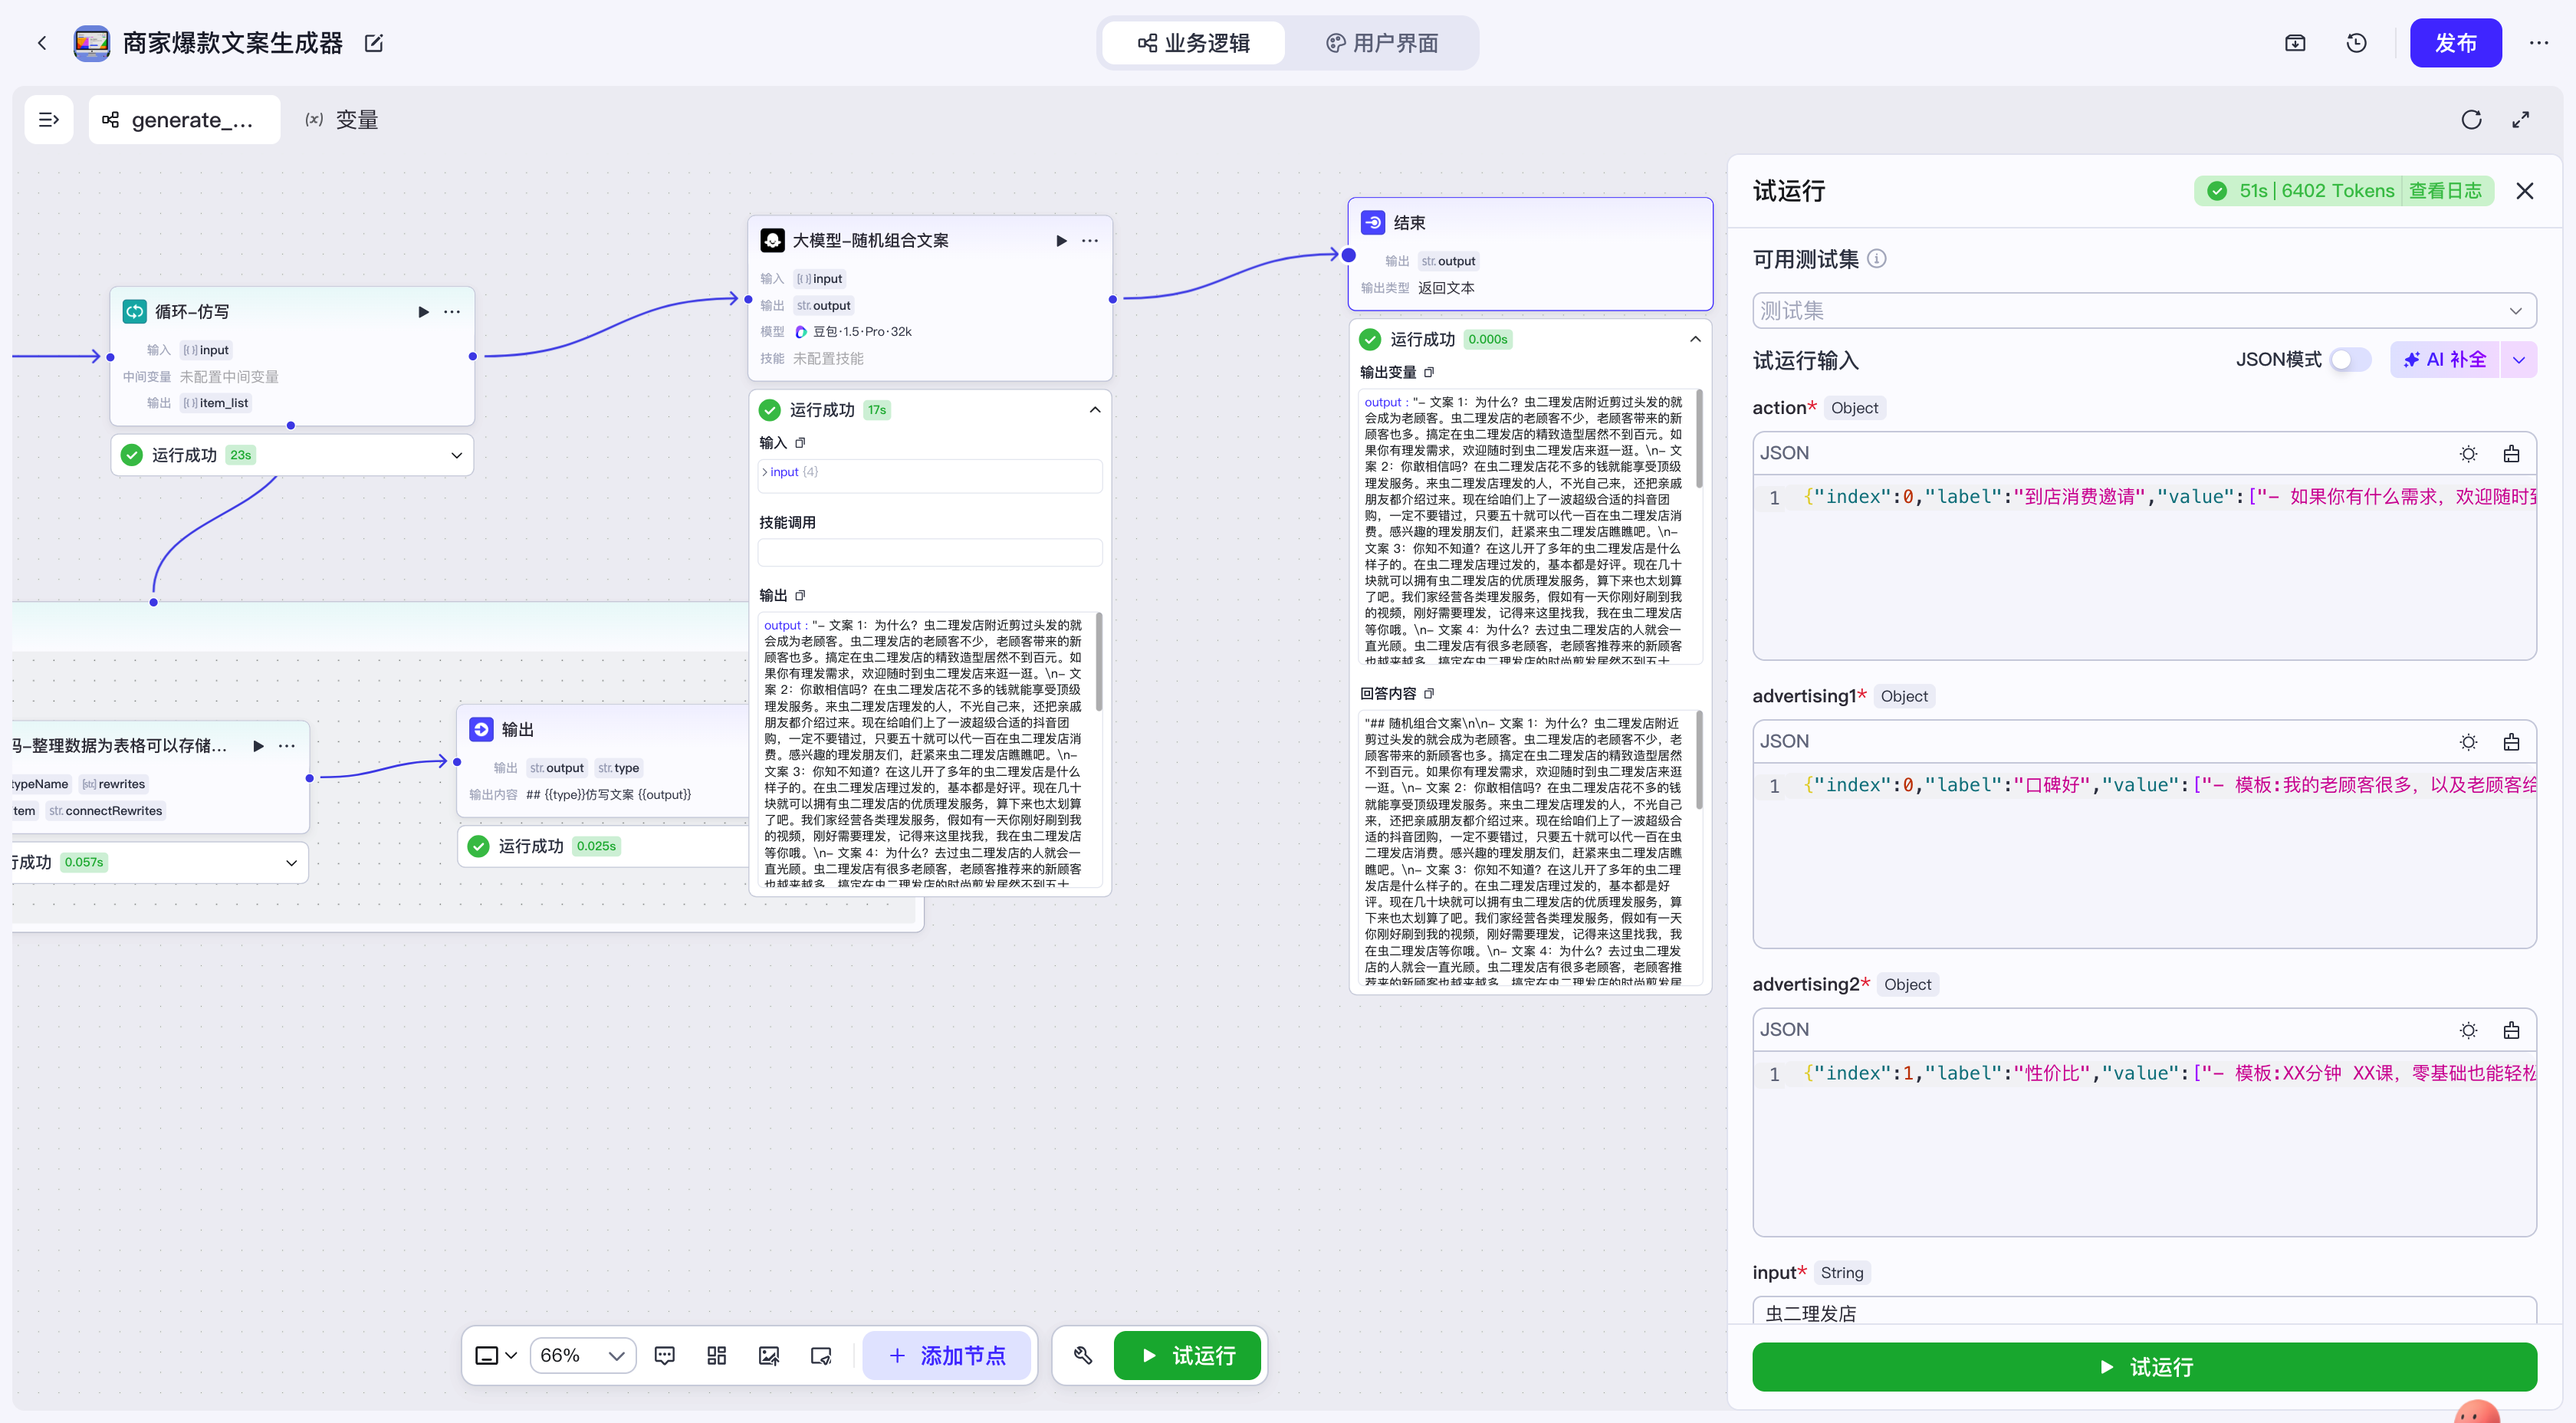The width and height of the screenshot is (2576, 1423).
Task: Run the 循环–仿写 node play icon
Action: [x=423, y=312]
